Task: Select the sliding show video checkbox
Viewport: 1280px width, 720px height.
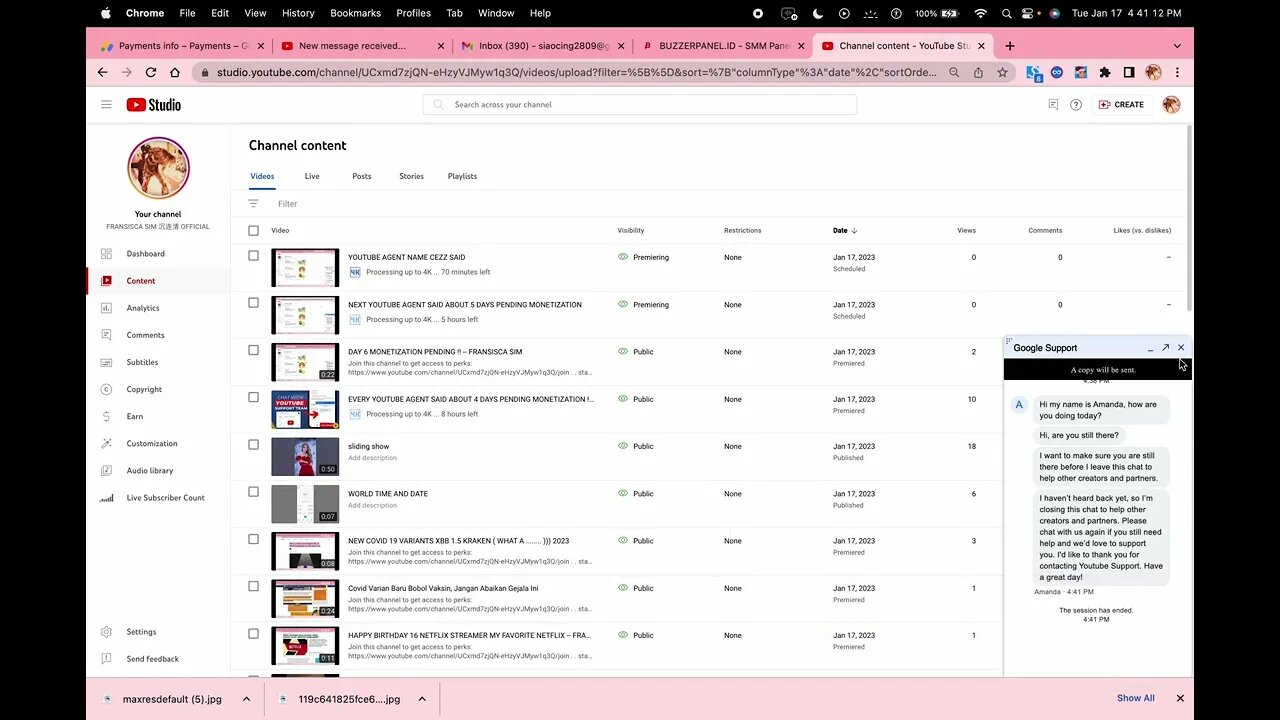Action: pyautogui.click(x=253, y=445)
